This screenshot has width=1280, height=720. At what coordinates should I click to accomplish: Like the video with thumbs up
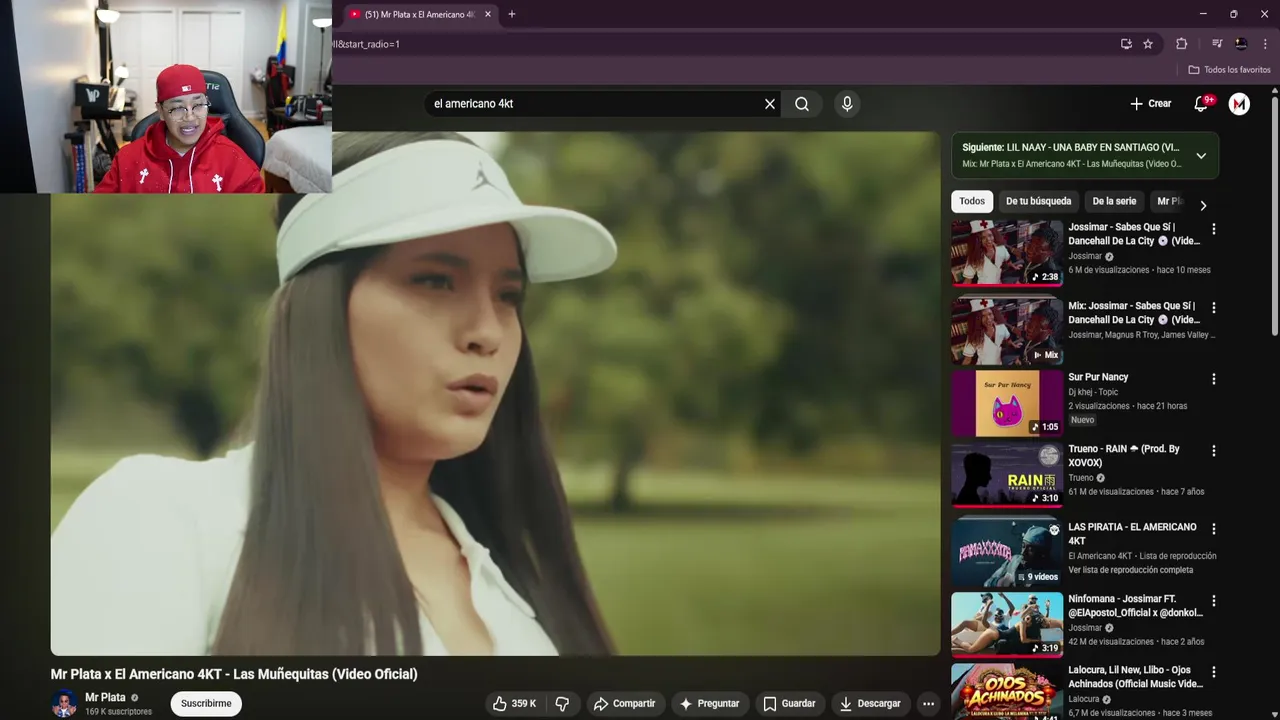(x=515, y=704)
